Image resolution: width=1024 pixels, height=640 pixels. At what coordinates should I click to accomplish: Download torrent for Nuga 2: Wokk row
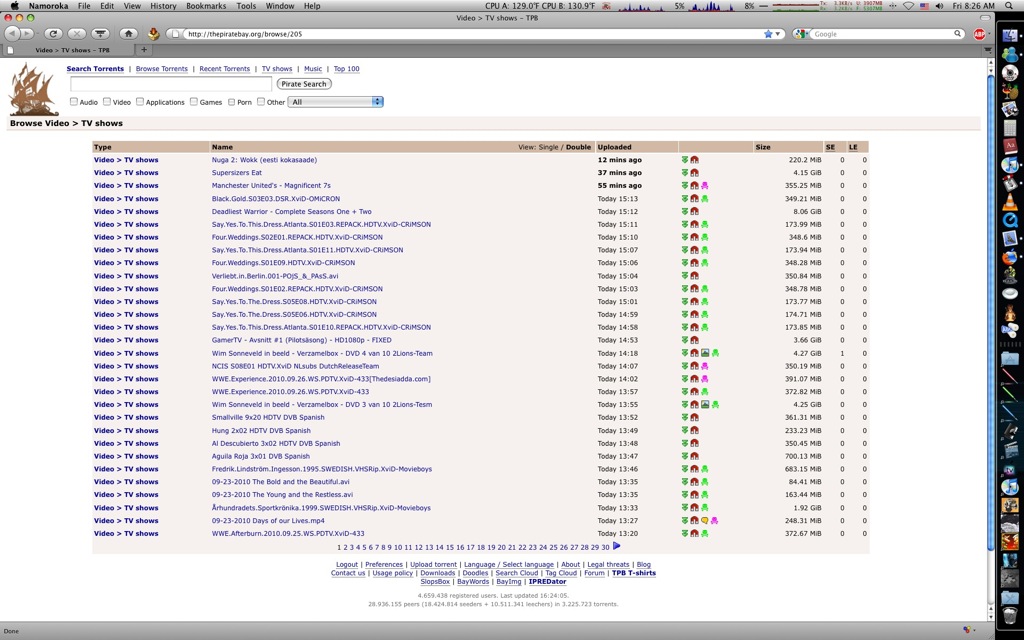pyautogui.click(x=684, y=159)
